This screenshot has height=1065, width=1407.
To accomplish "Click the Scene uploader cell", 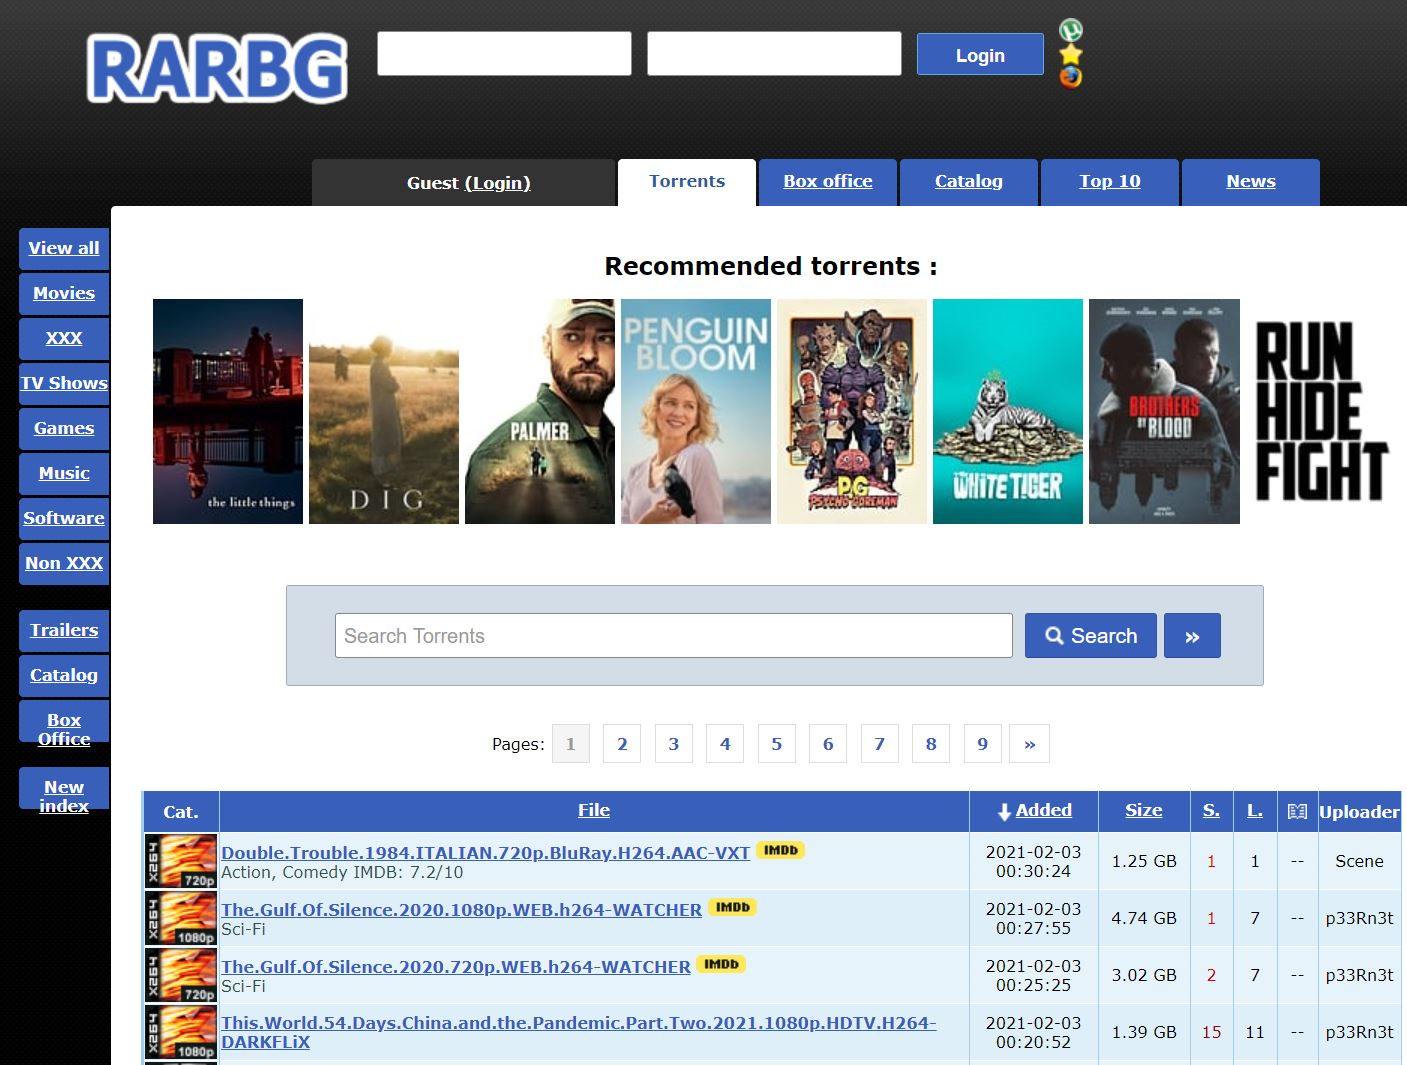I will tap(1360, 861).
